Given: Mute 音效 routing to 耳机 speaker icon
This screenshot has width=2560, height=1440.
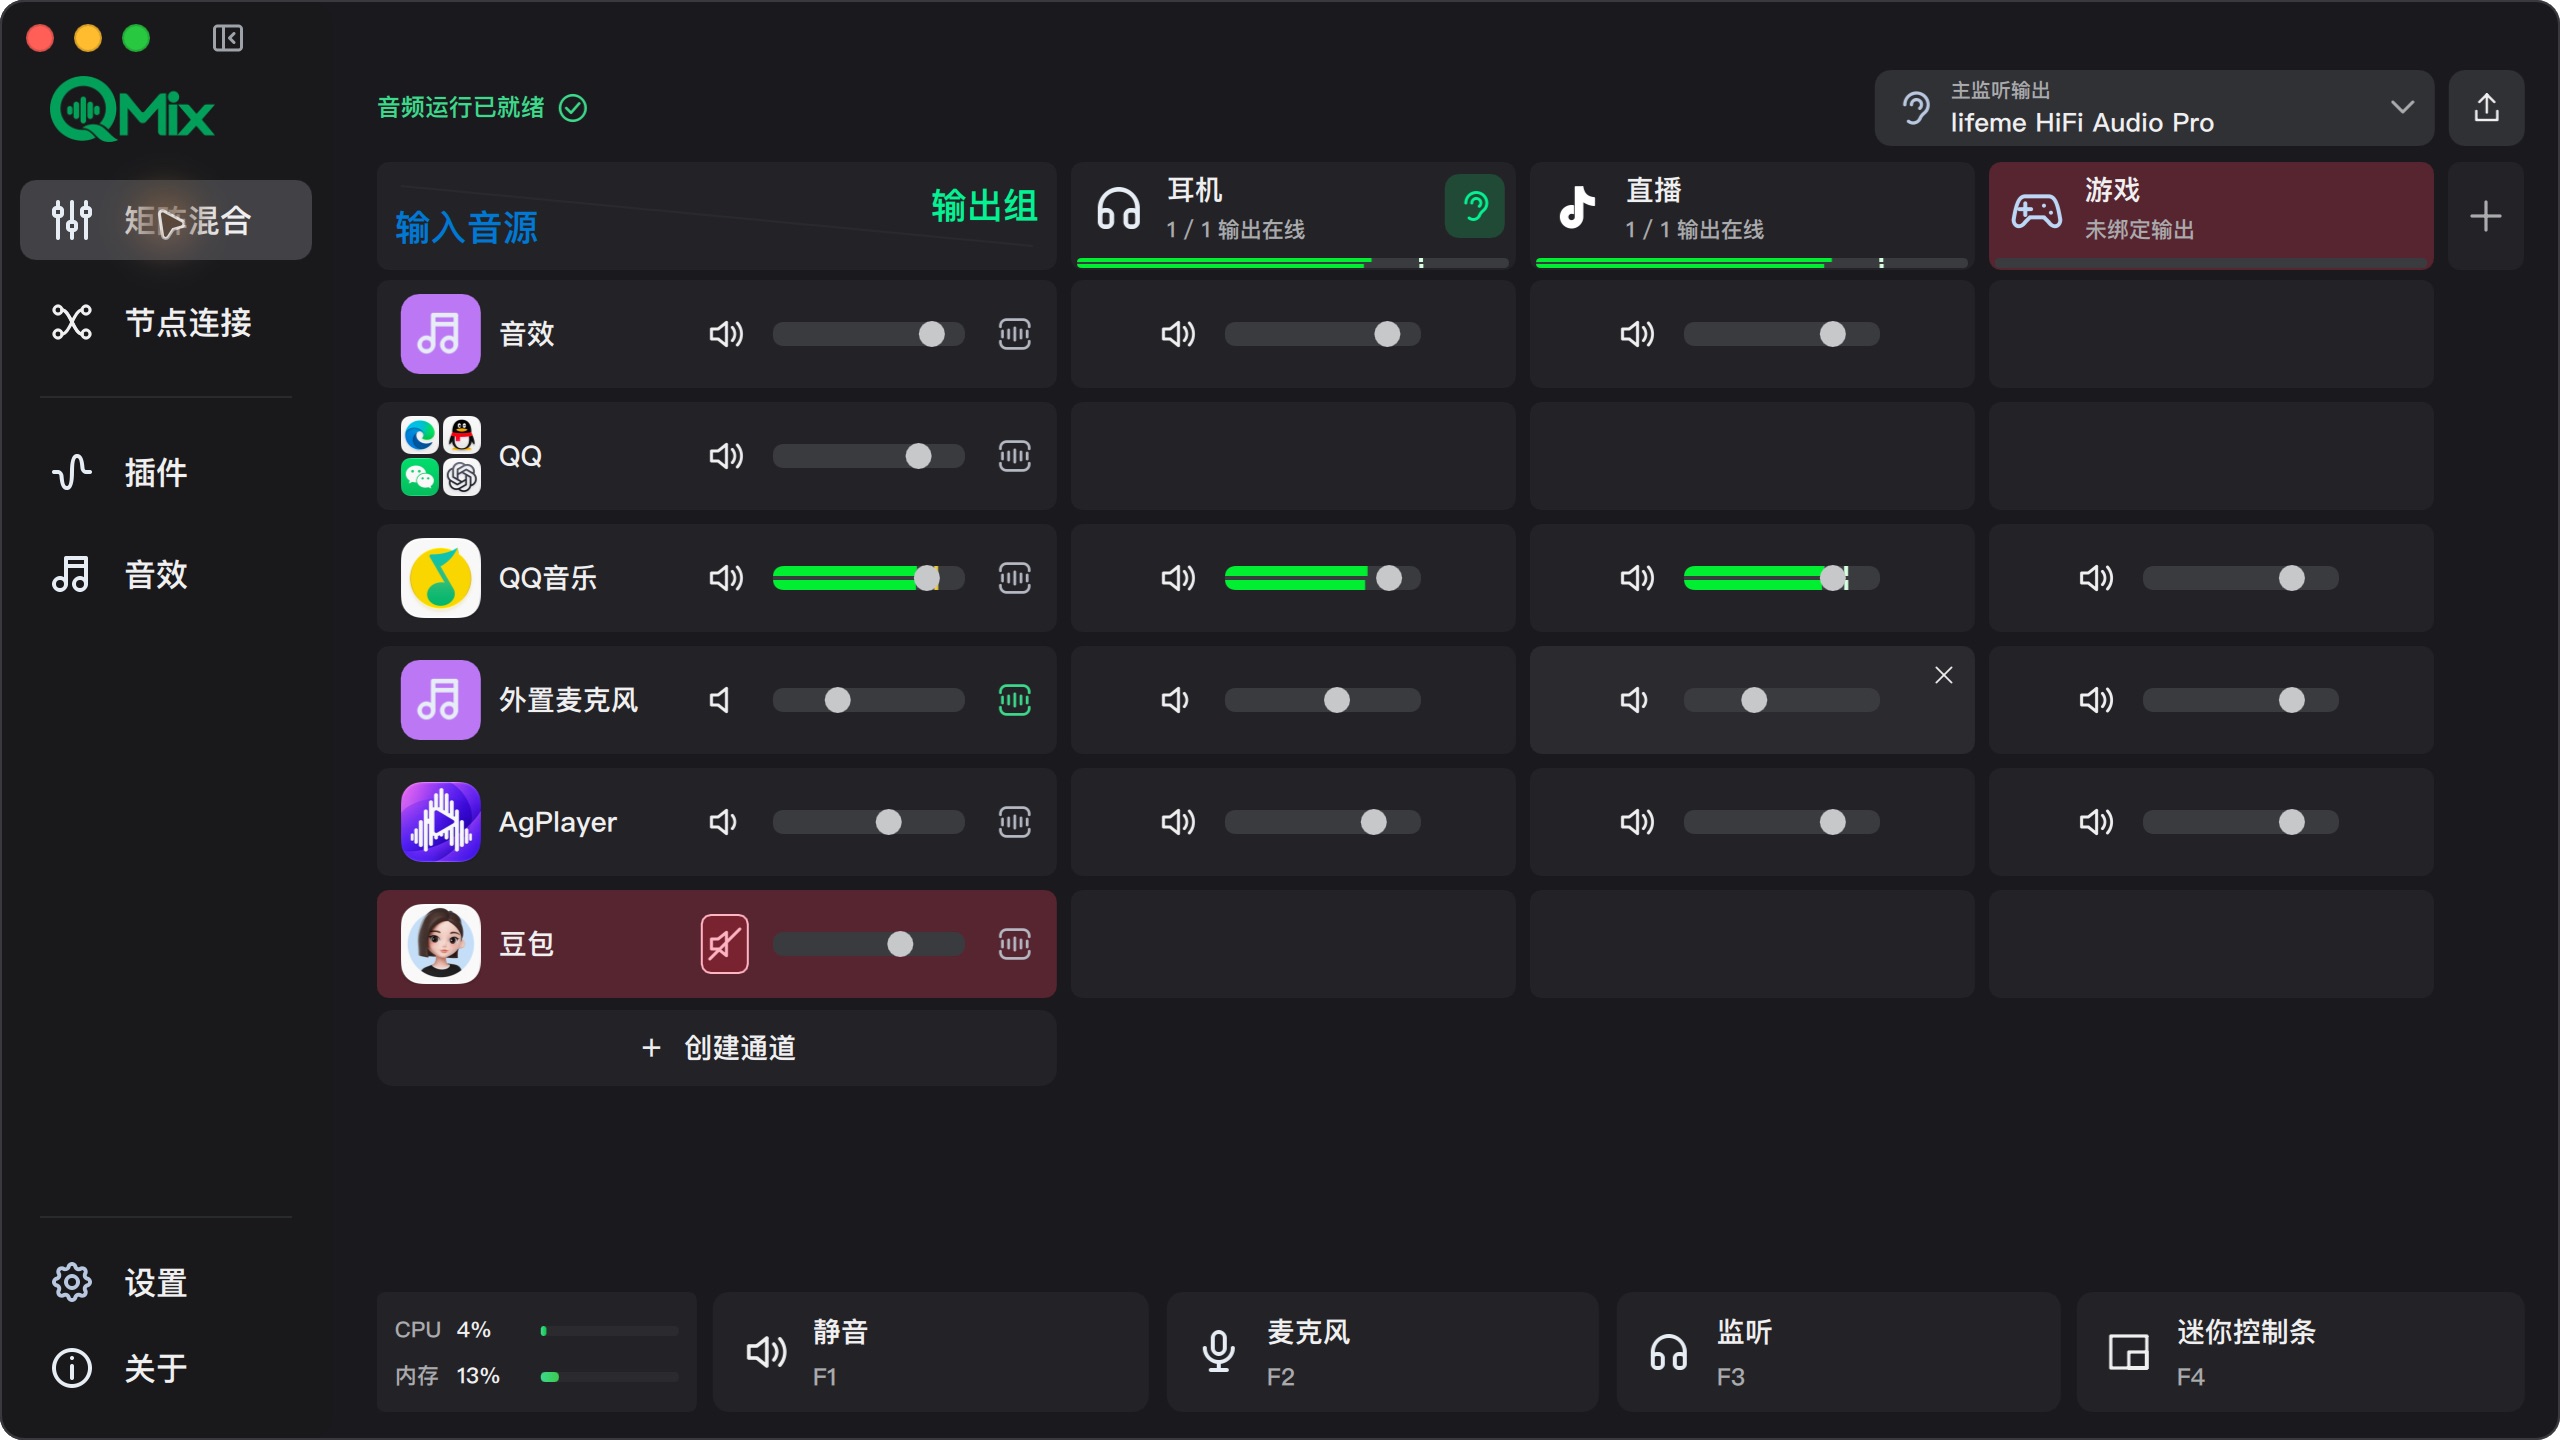Looking at the screenshot, I should pos(1178,334).
